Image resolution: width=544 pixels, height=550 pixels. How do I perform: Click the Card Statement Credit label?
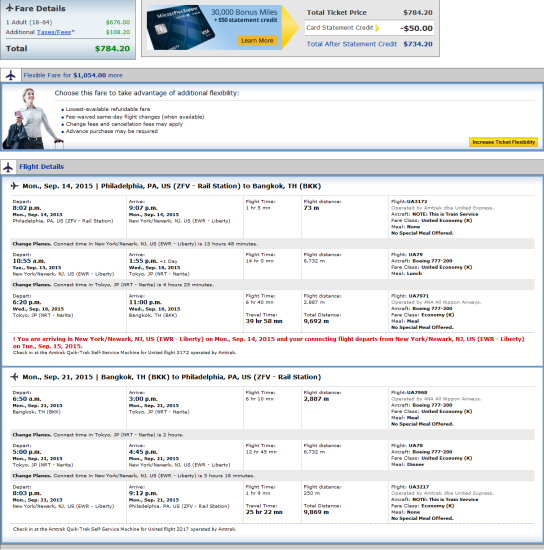pyautogui.click(x=340, y=27)
